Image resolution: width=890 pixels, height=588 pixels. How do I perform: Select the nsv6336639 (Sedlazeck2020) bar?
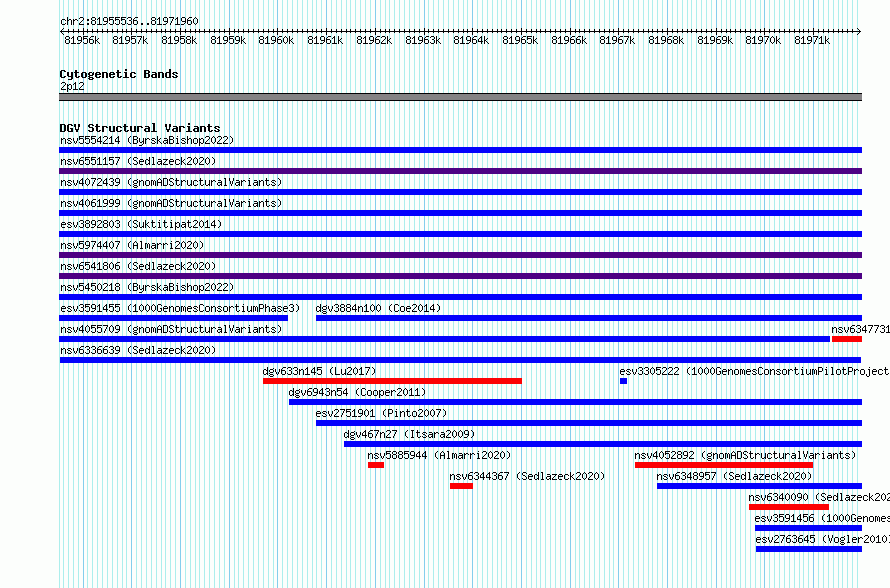460,360
